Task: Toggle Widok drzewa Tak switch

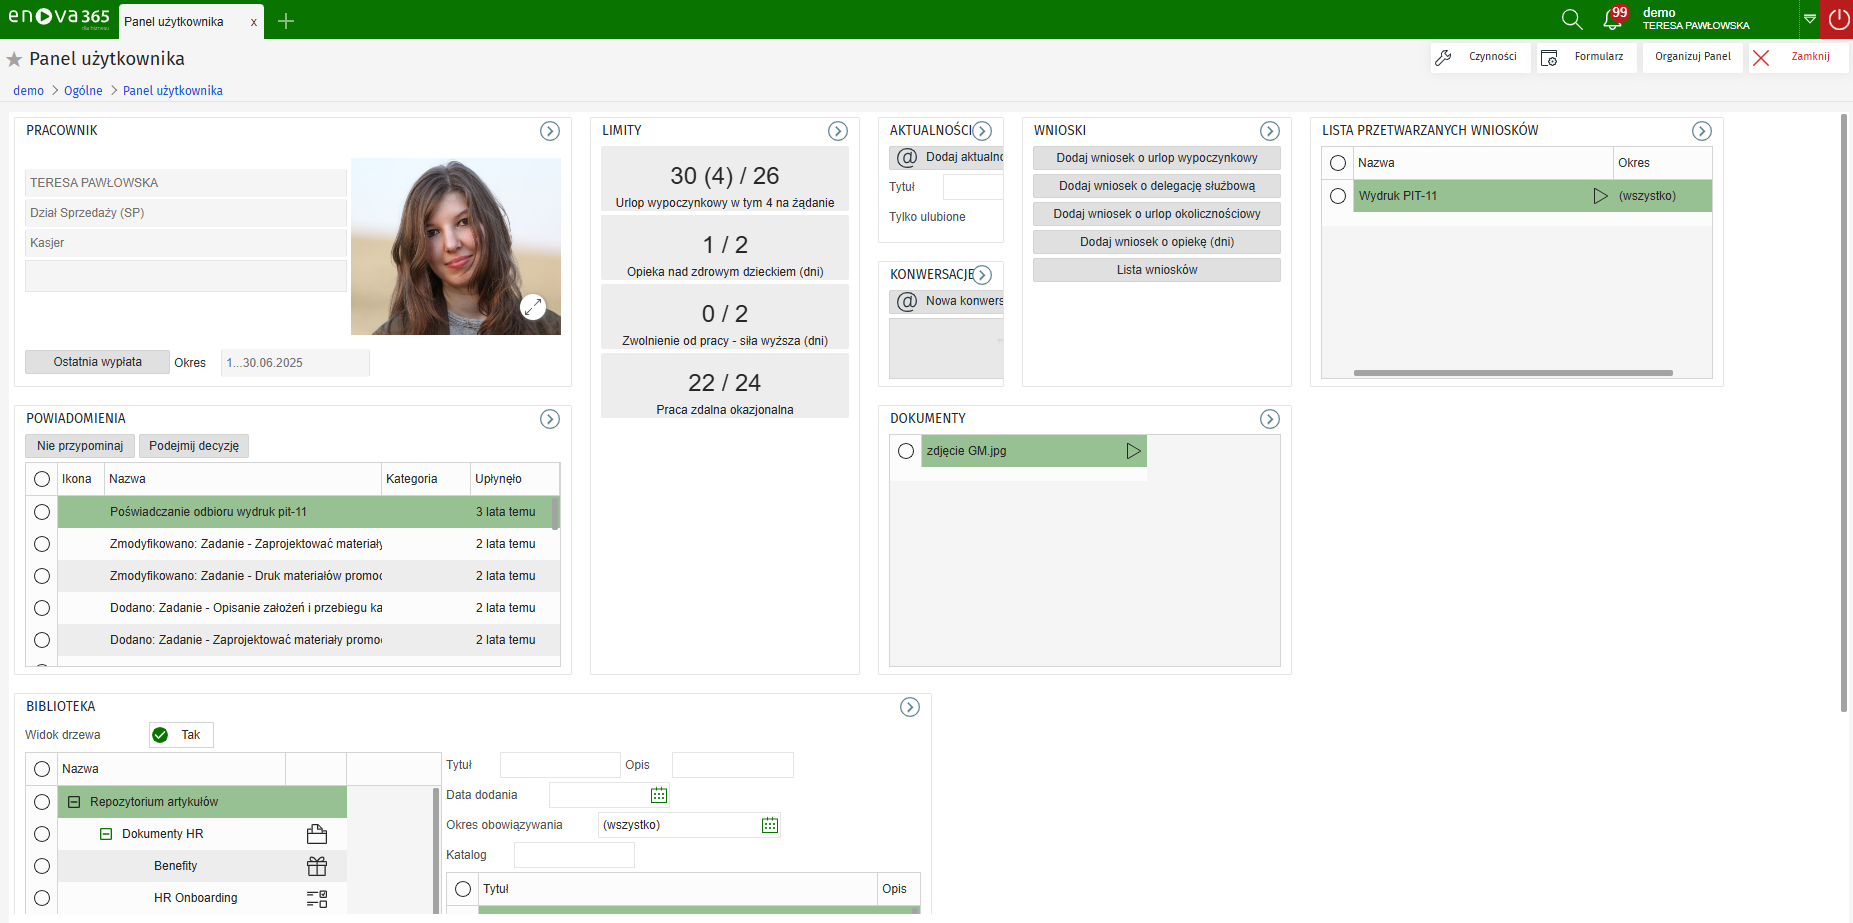Action: [x=161, y=735]
